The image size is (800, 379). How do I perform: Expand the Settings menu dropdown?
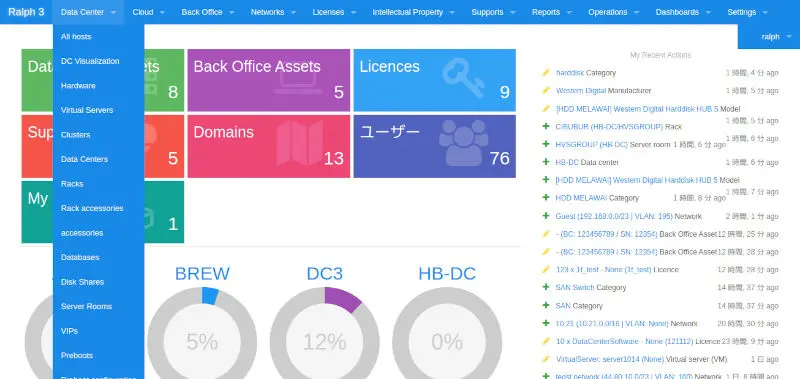point(747,12)
